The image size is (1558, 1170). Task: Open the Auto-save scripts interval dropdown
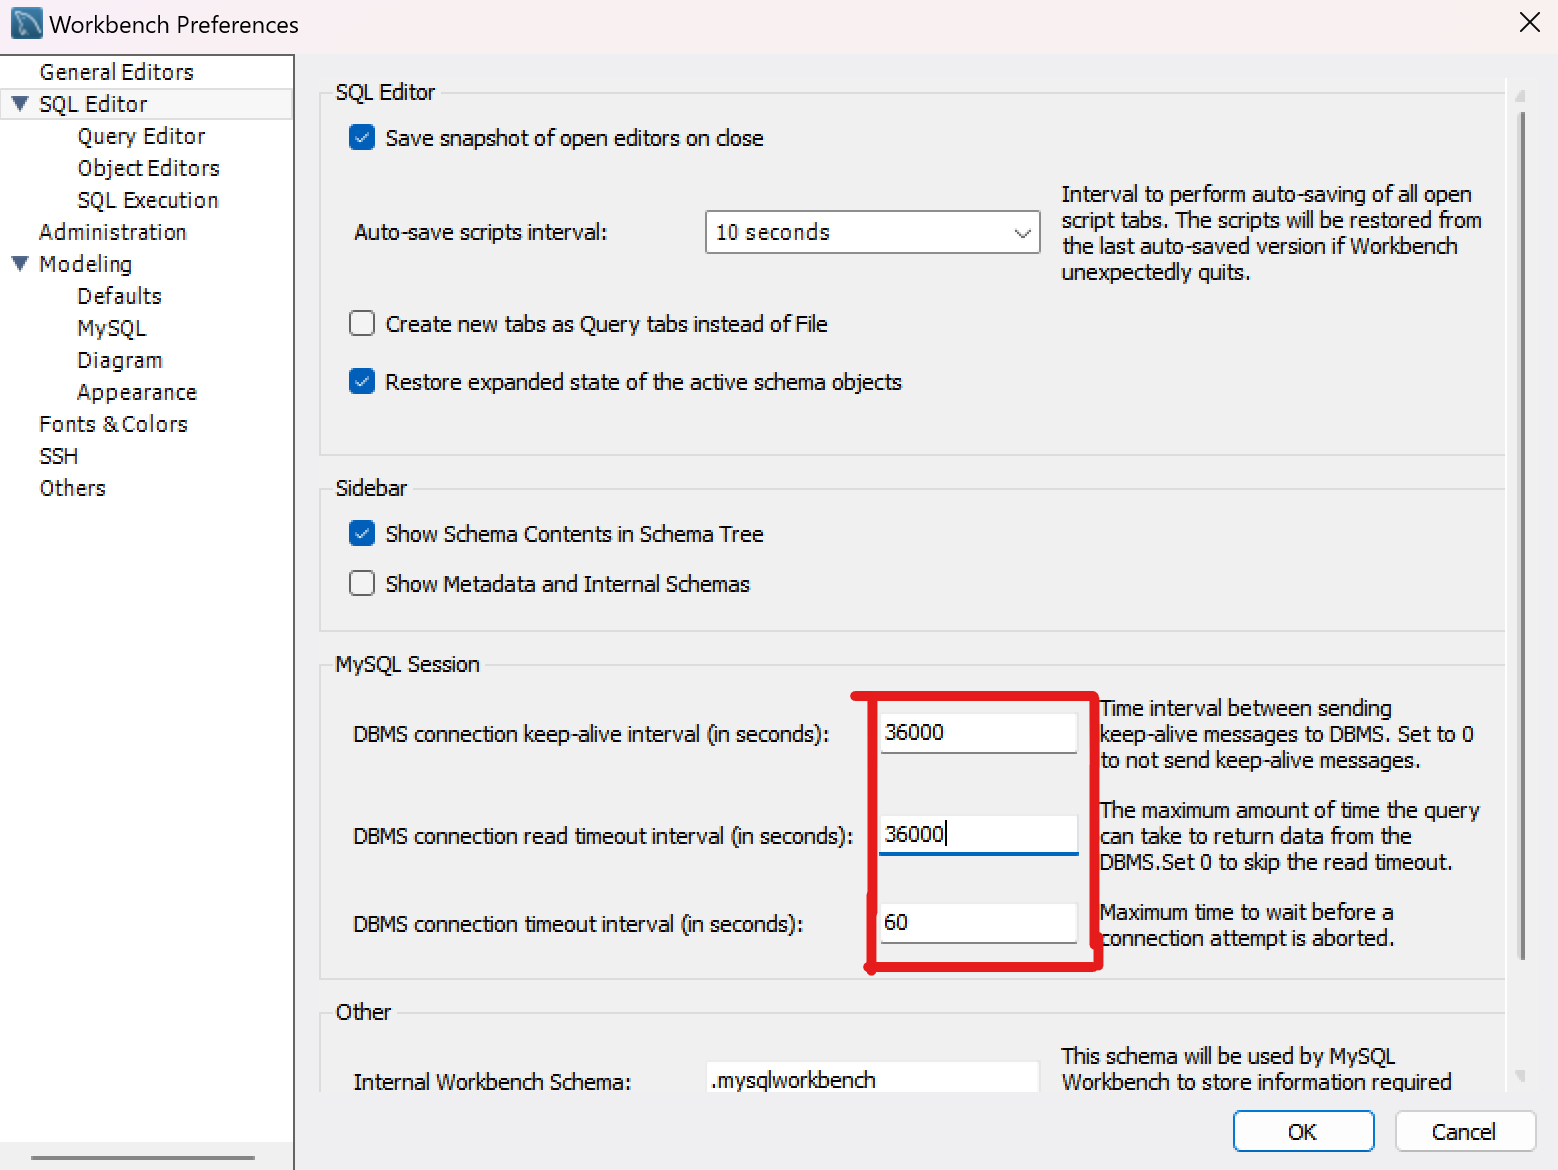tap(872, 232)
